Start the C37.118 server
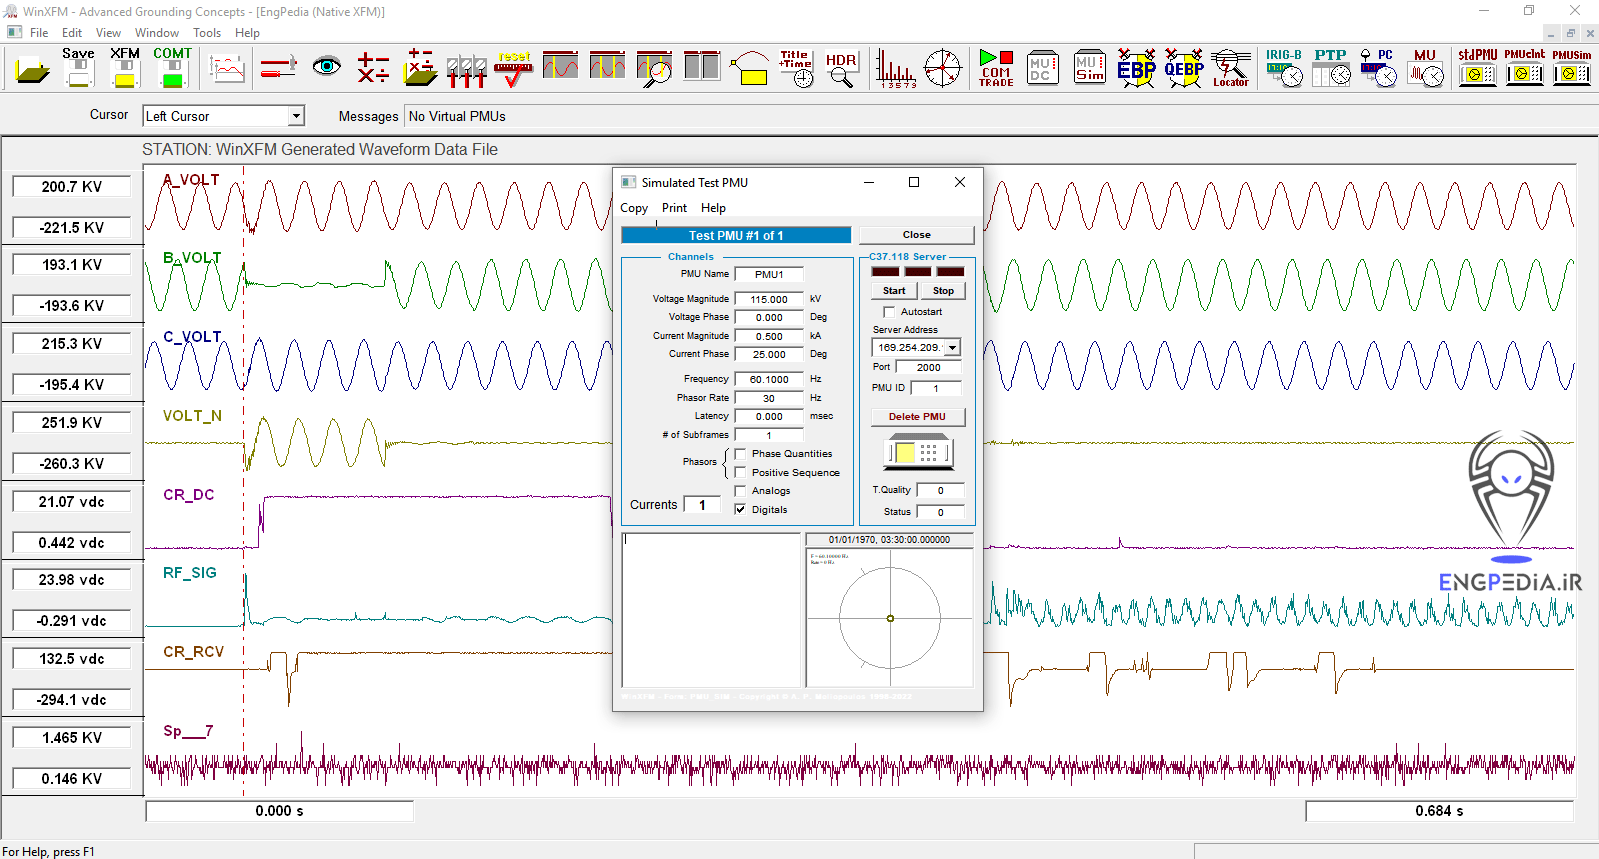This screenshot has height=859, width=1599. 894,291
